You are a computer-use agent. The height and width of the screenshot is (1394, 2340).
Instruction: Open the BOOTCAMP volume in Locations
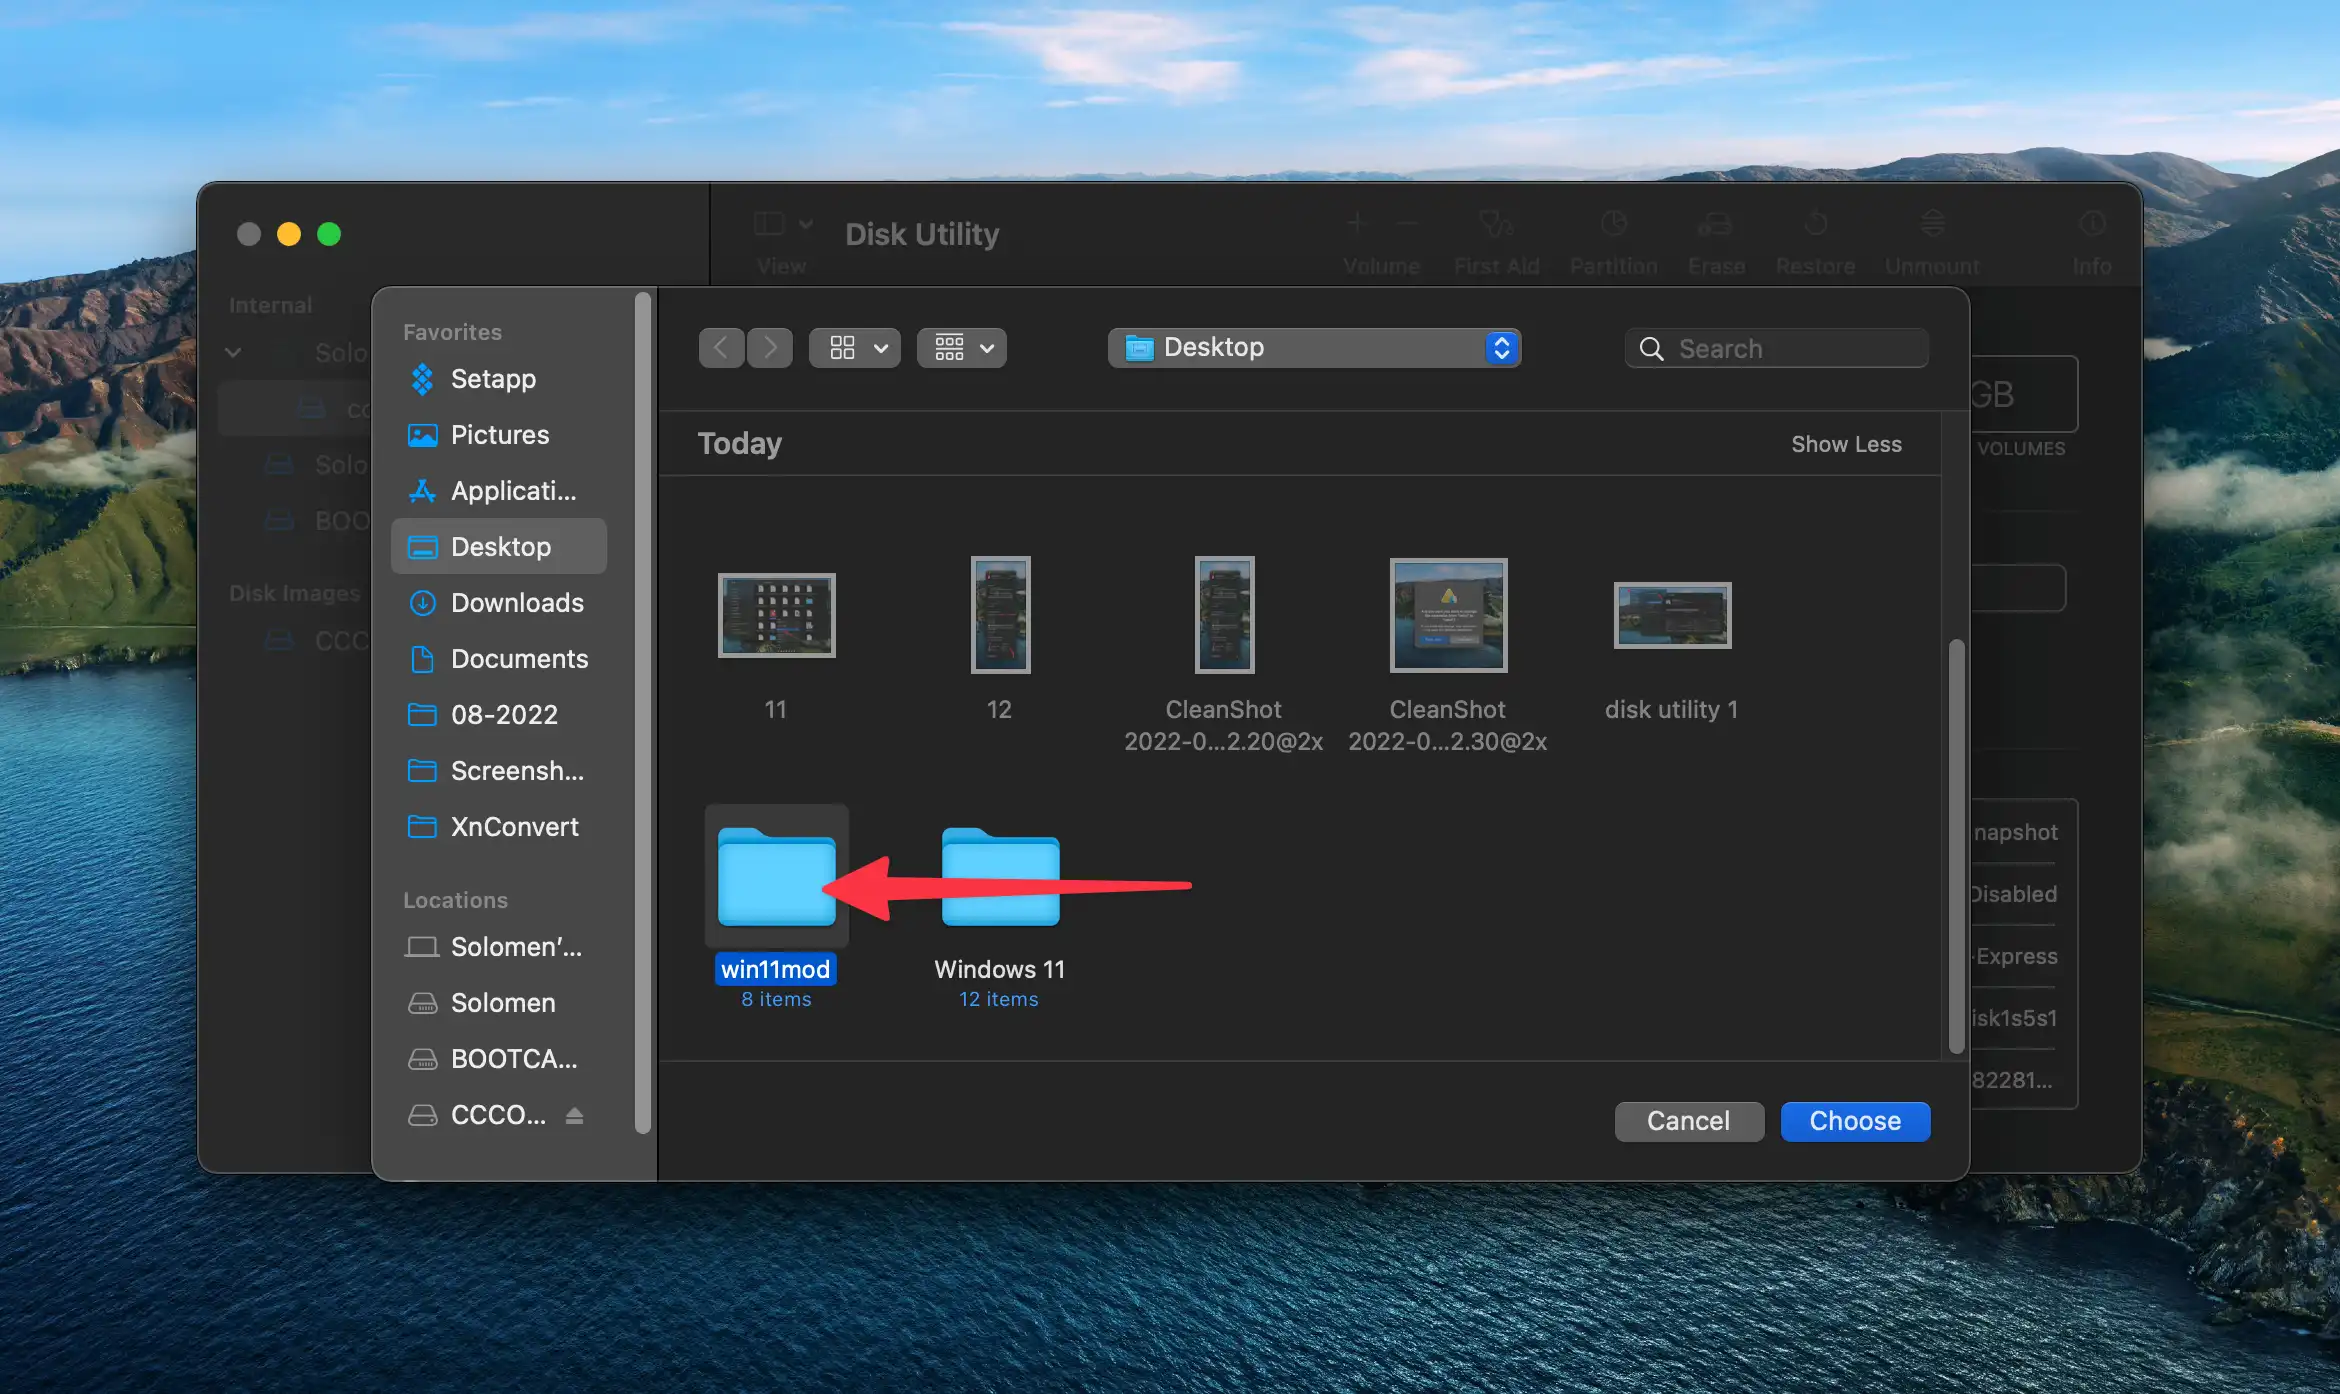[499, 1059]
